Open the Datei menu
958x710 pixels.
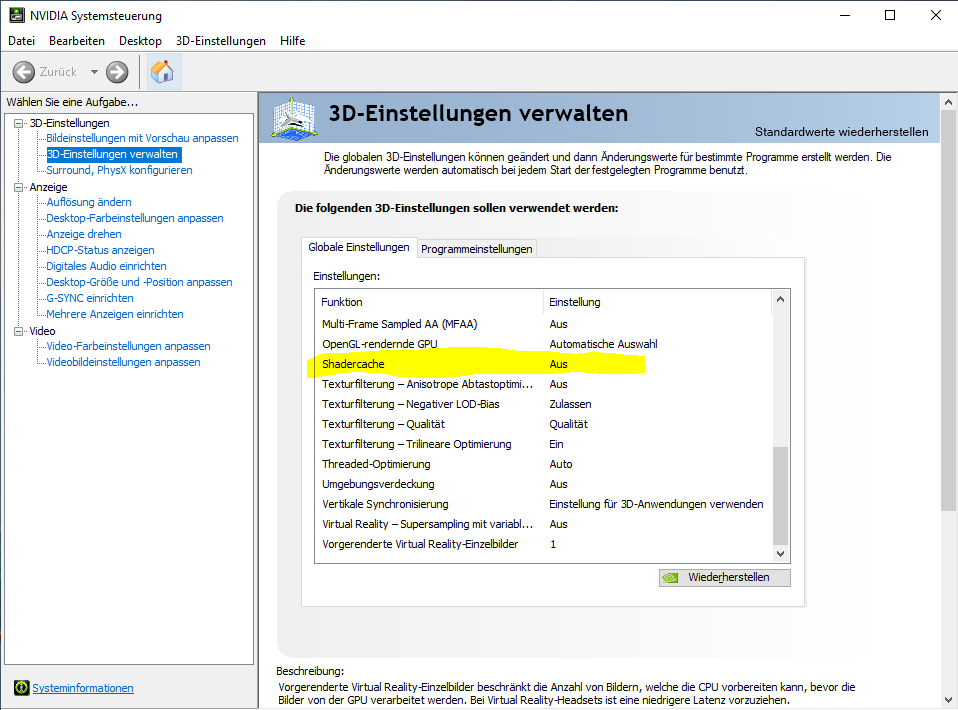tap(21, 41)
